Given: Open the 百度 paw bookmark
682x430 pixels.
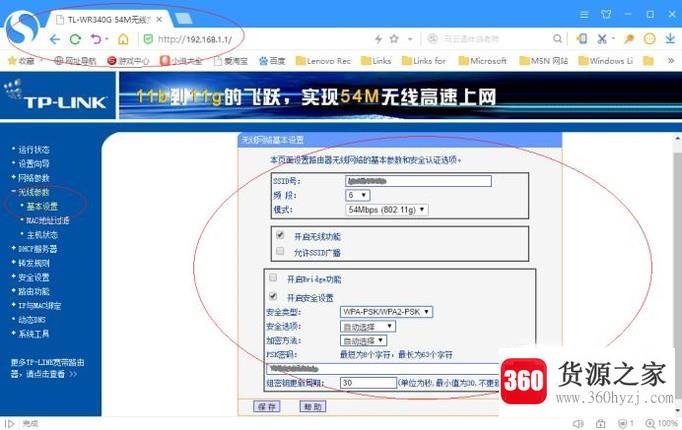Looking at the screenshot, I should click(x=272, y=61).
